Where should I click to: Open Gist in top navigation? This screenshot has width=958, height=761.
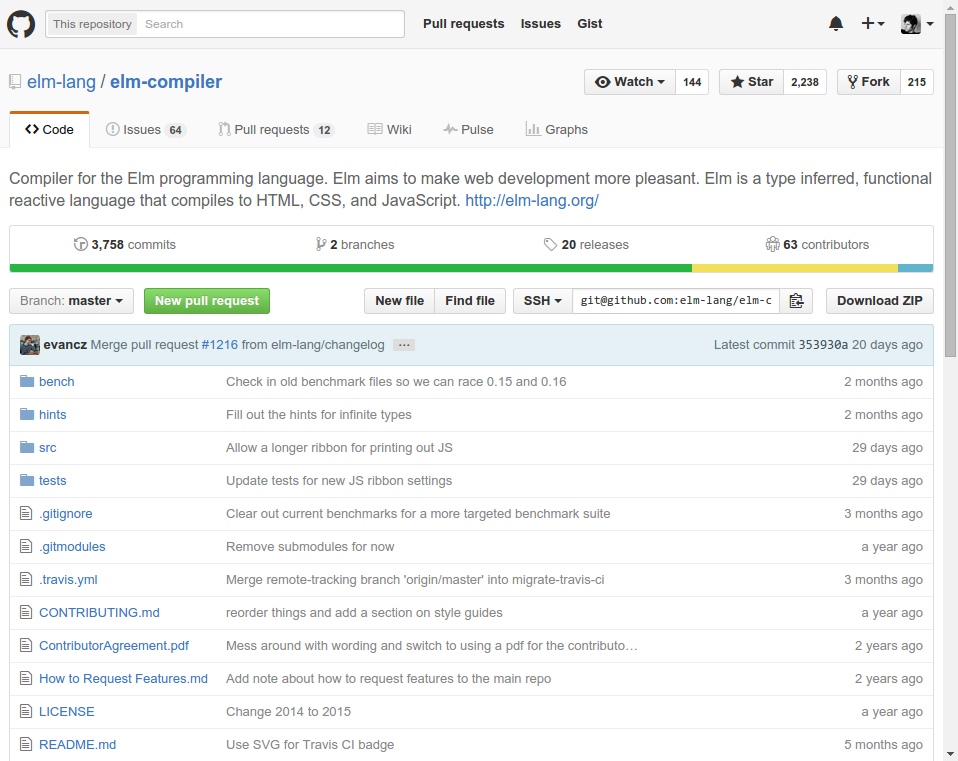590,24
